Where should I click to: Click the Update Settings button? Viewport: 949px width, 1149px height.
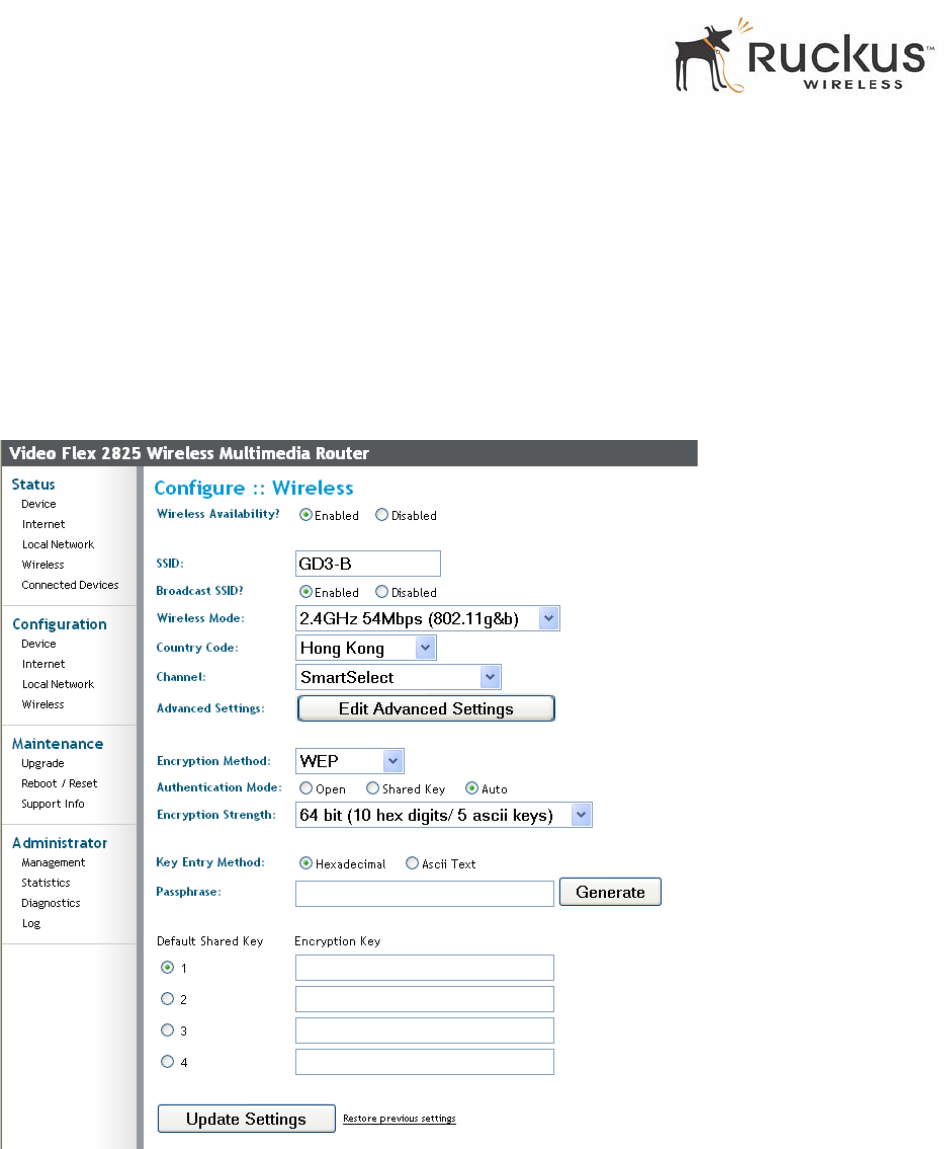click(x=246, y=1119)
